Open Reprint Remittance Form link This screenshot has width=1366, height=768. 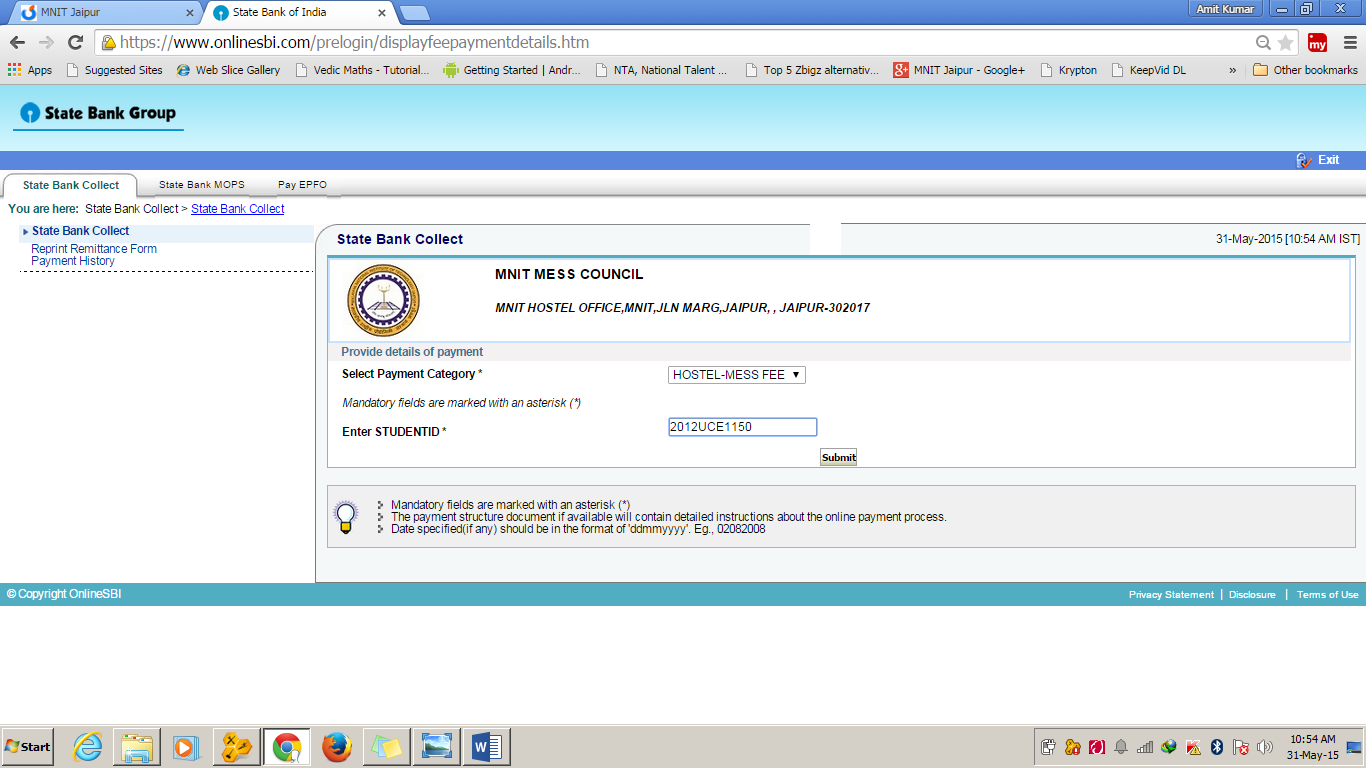pyautogui.click(x=94, y=249)
